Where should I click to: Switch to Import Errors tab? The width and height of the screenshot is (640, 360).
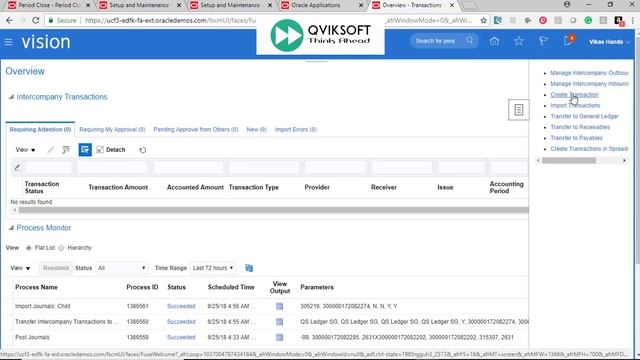coord(296,129)
